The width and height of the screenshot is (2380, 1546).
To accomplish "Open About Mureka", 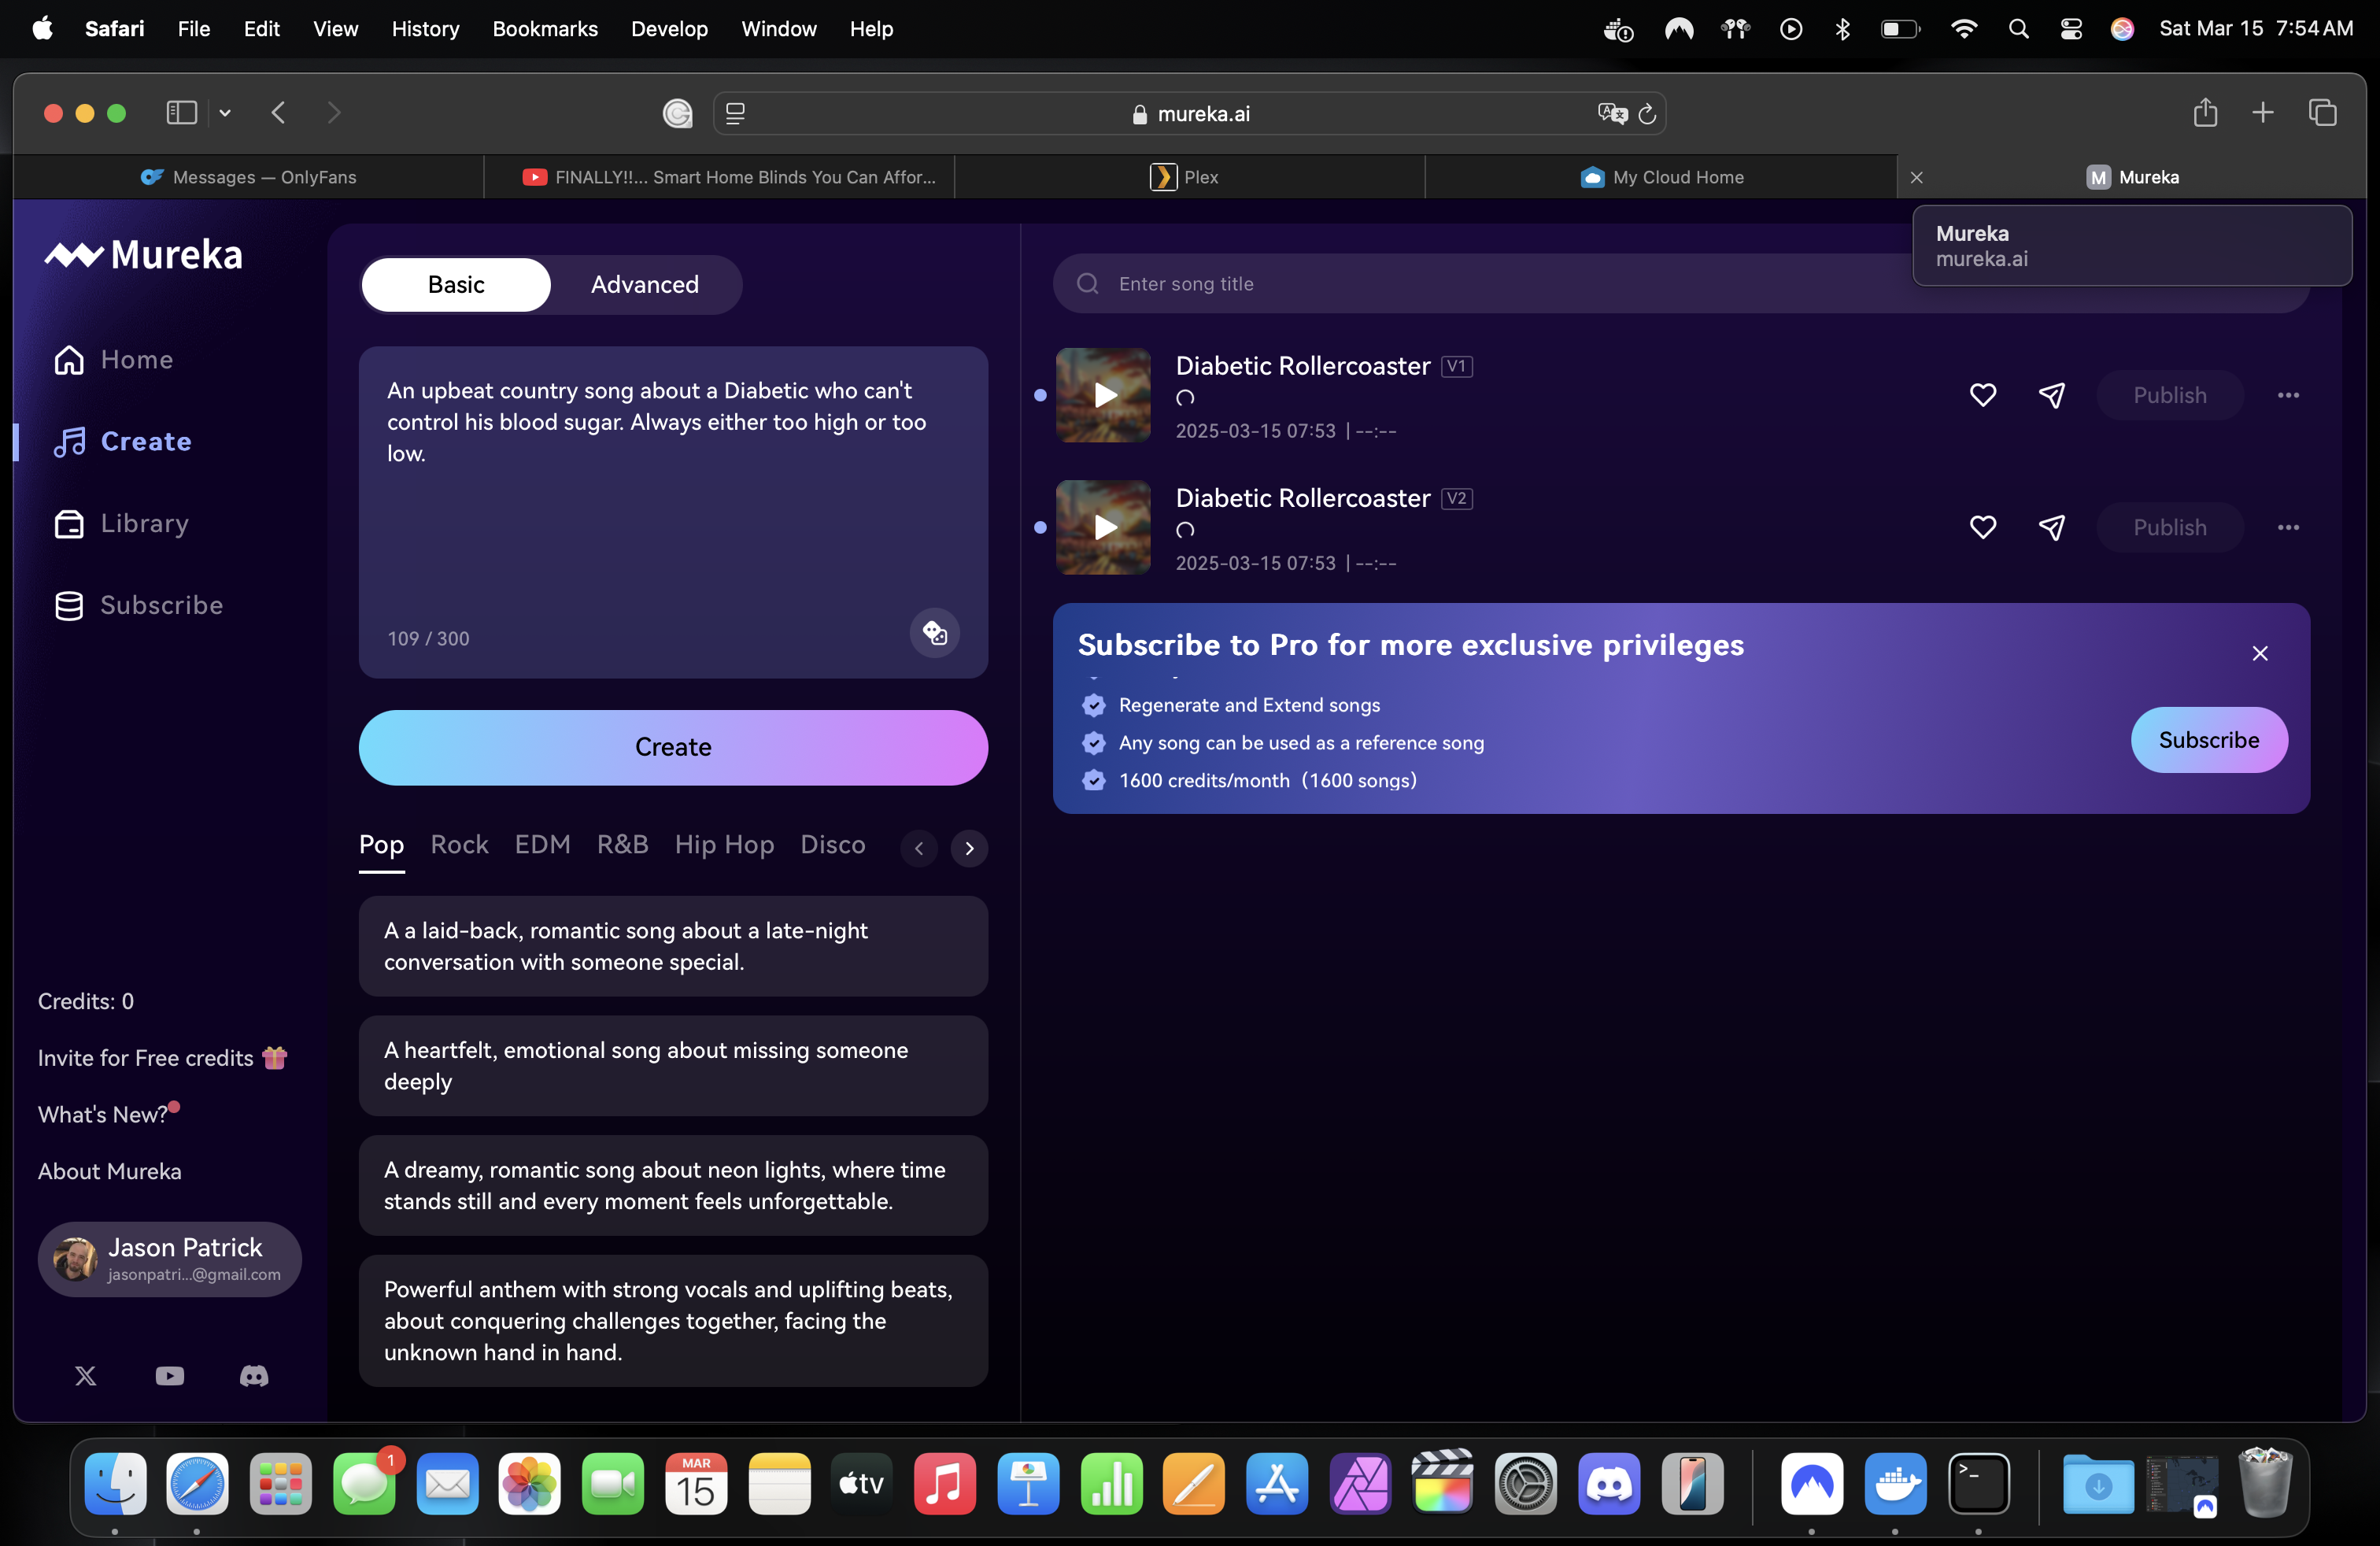I will click(110, 1171).
